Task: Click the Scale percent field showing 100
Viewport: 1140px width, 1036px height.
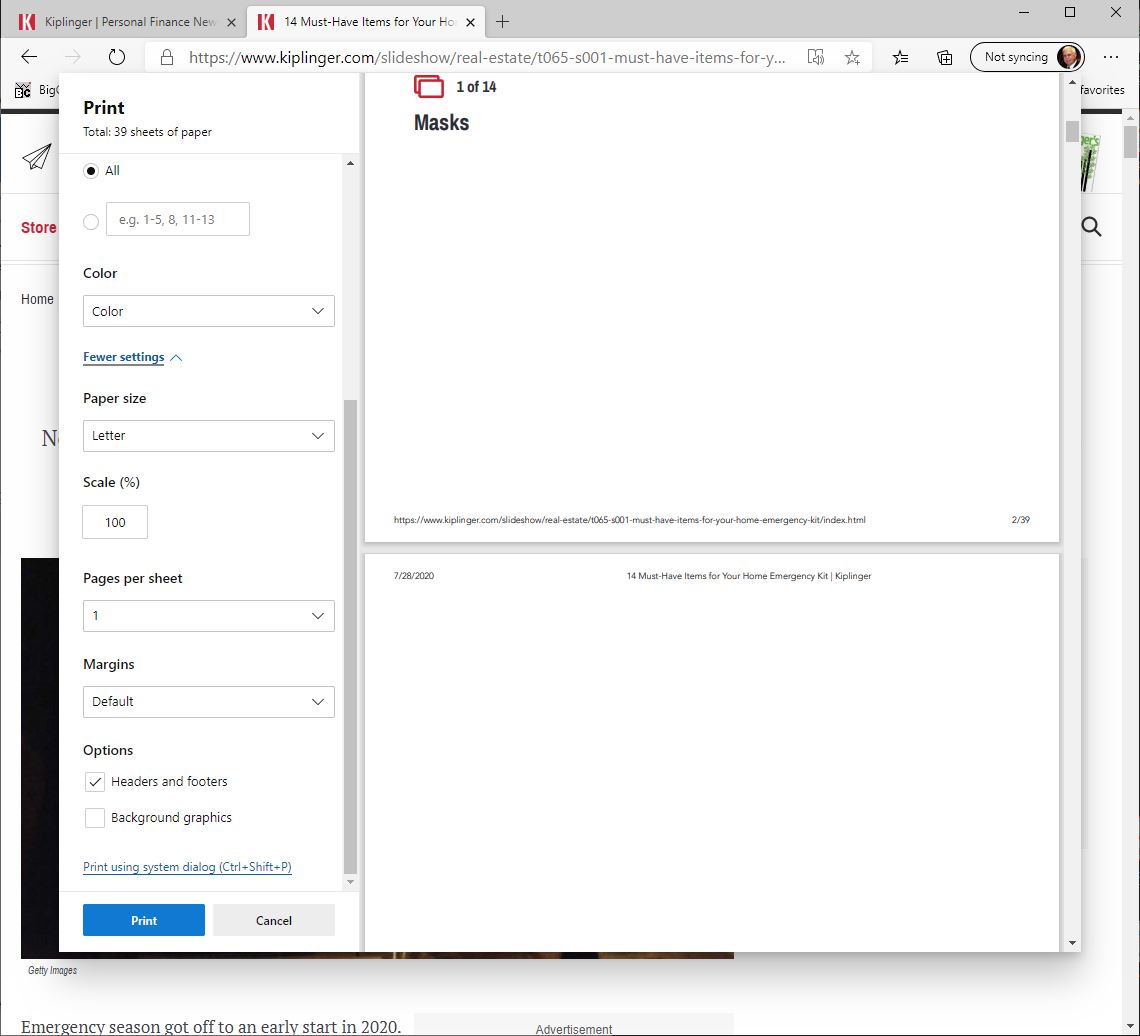Action: point(115,522)
